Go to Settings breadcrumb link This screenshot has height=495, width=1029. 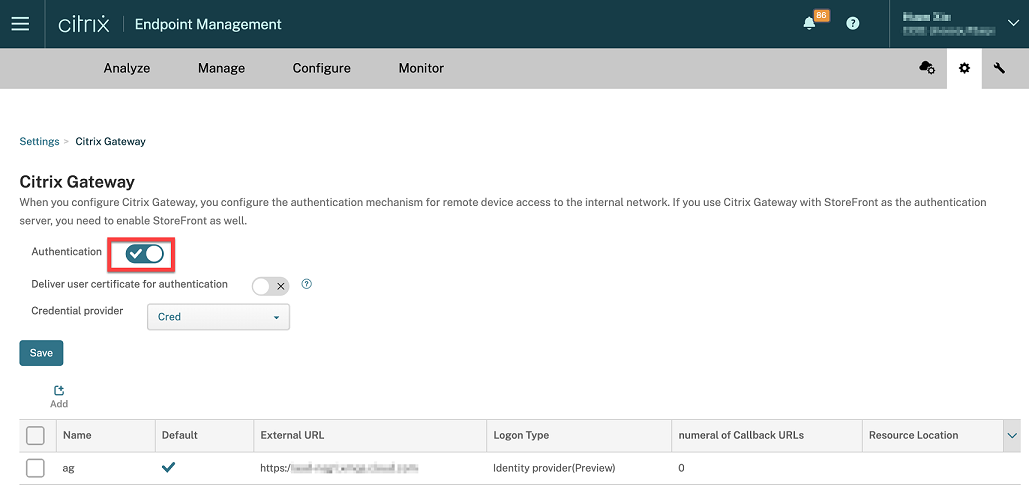tap(39, 142)
